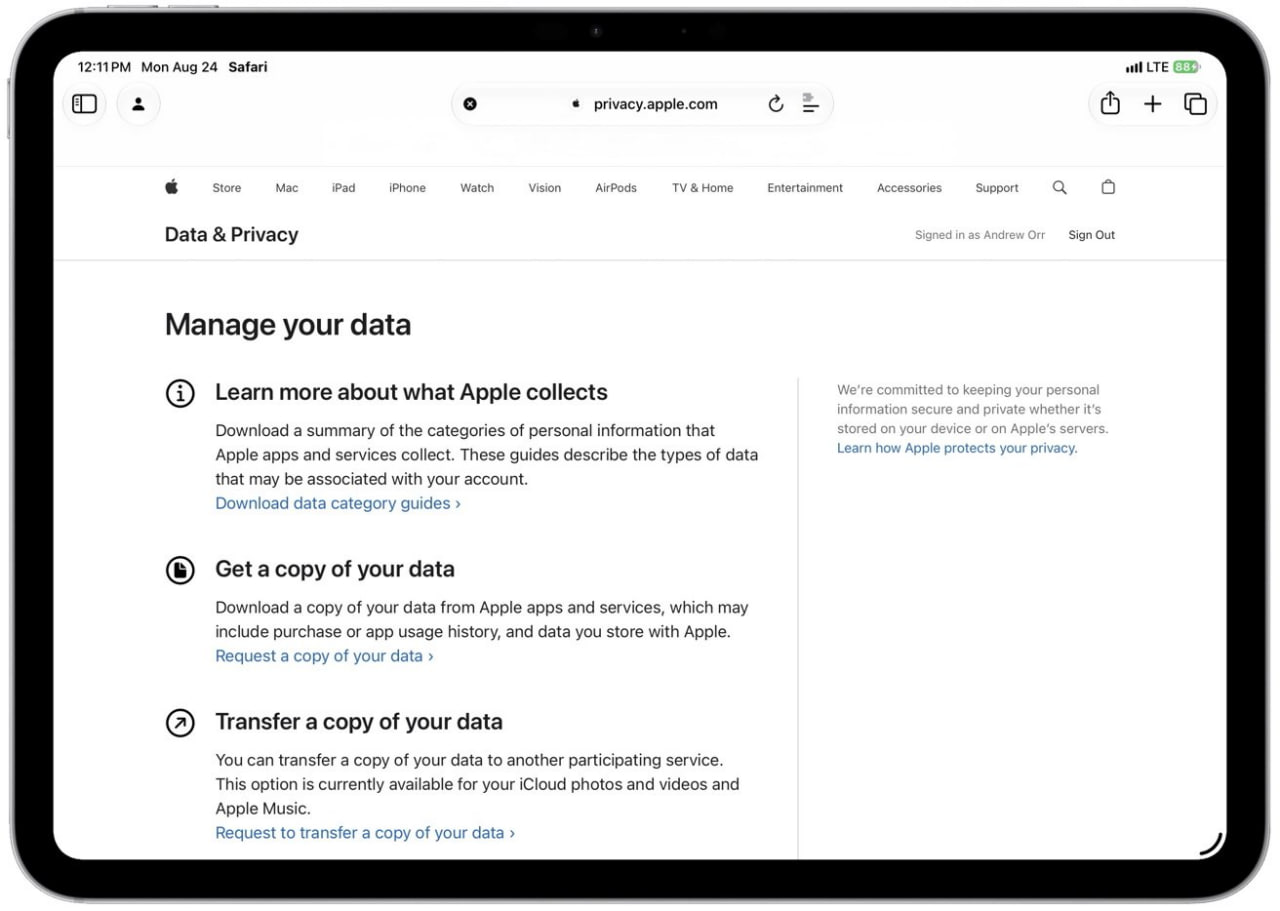This screenshot has width=1280, height=911.
Task: Stop loading with the X icon
Action: (x=470, y=104)
